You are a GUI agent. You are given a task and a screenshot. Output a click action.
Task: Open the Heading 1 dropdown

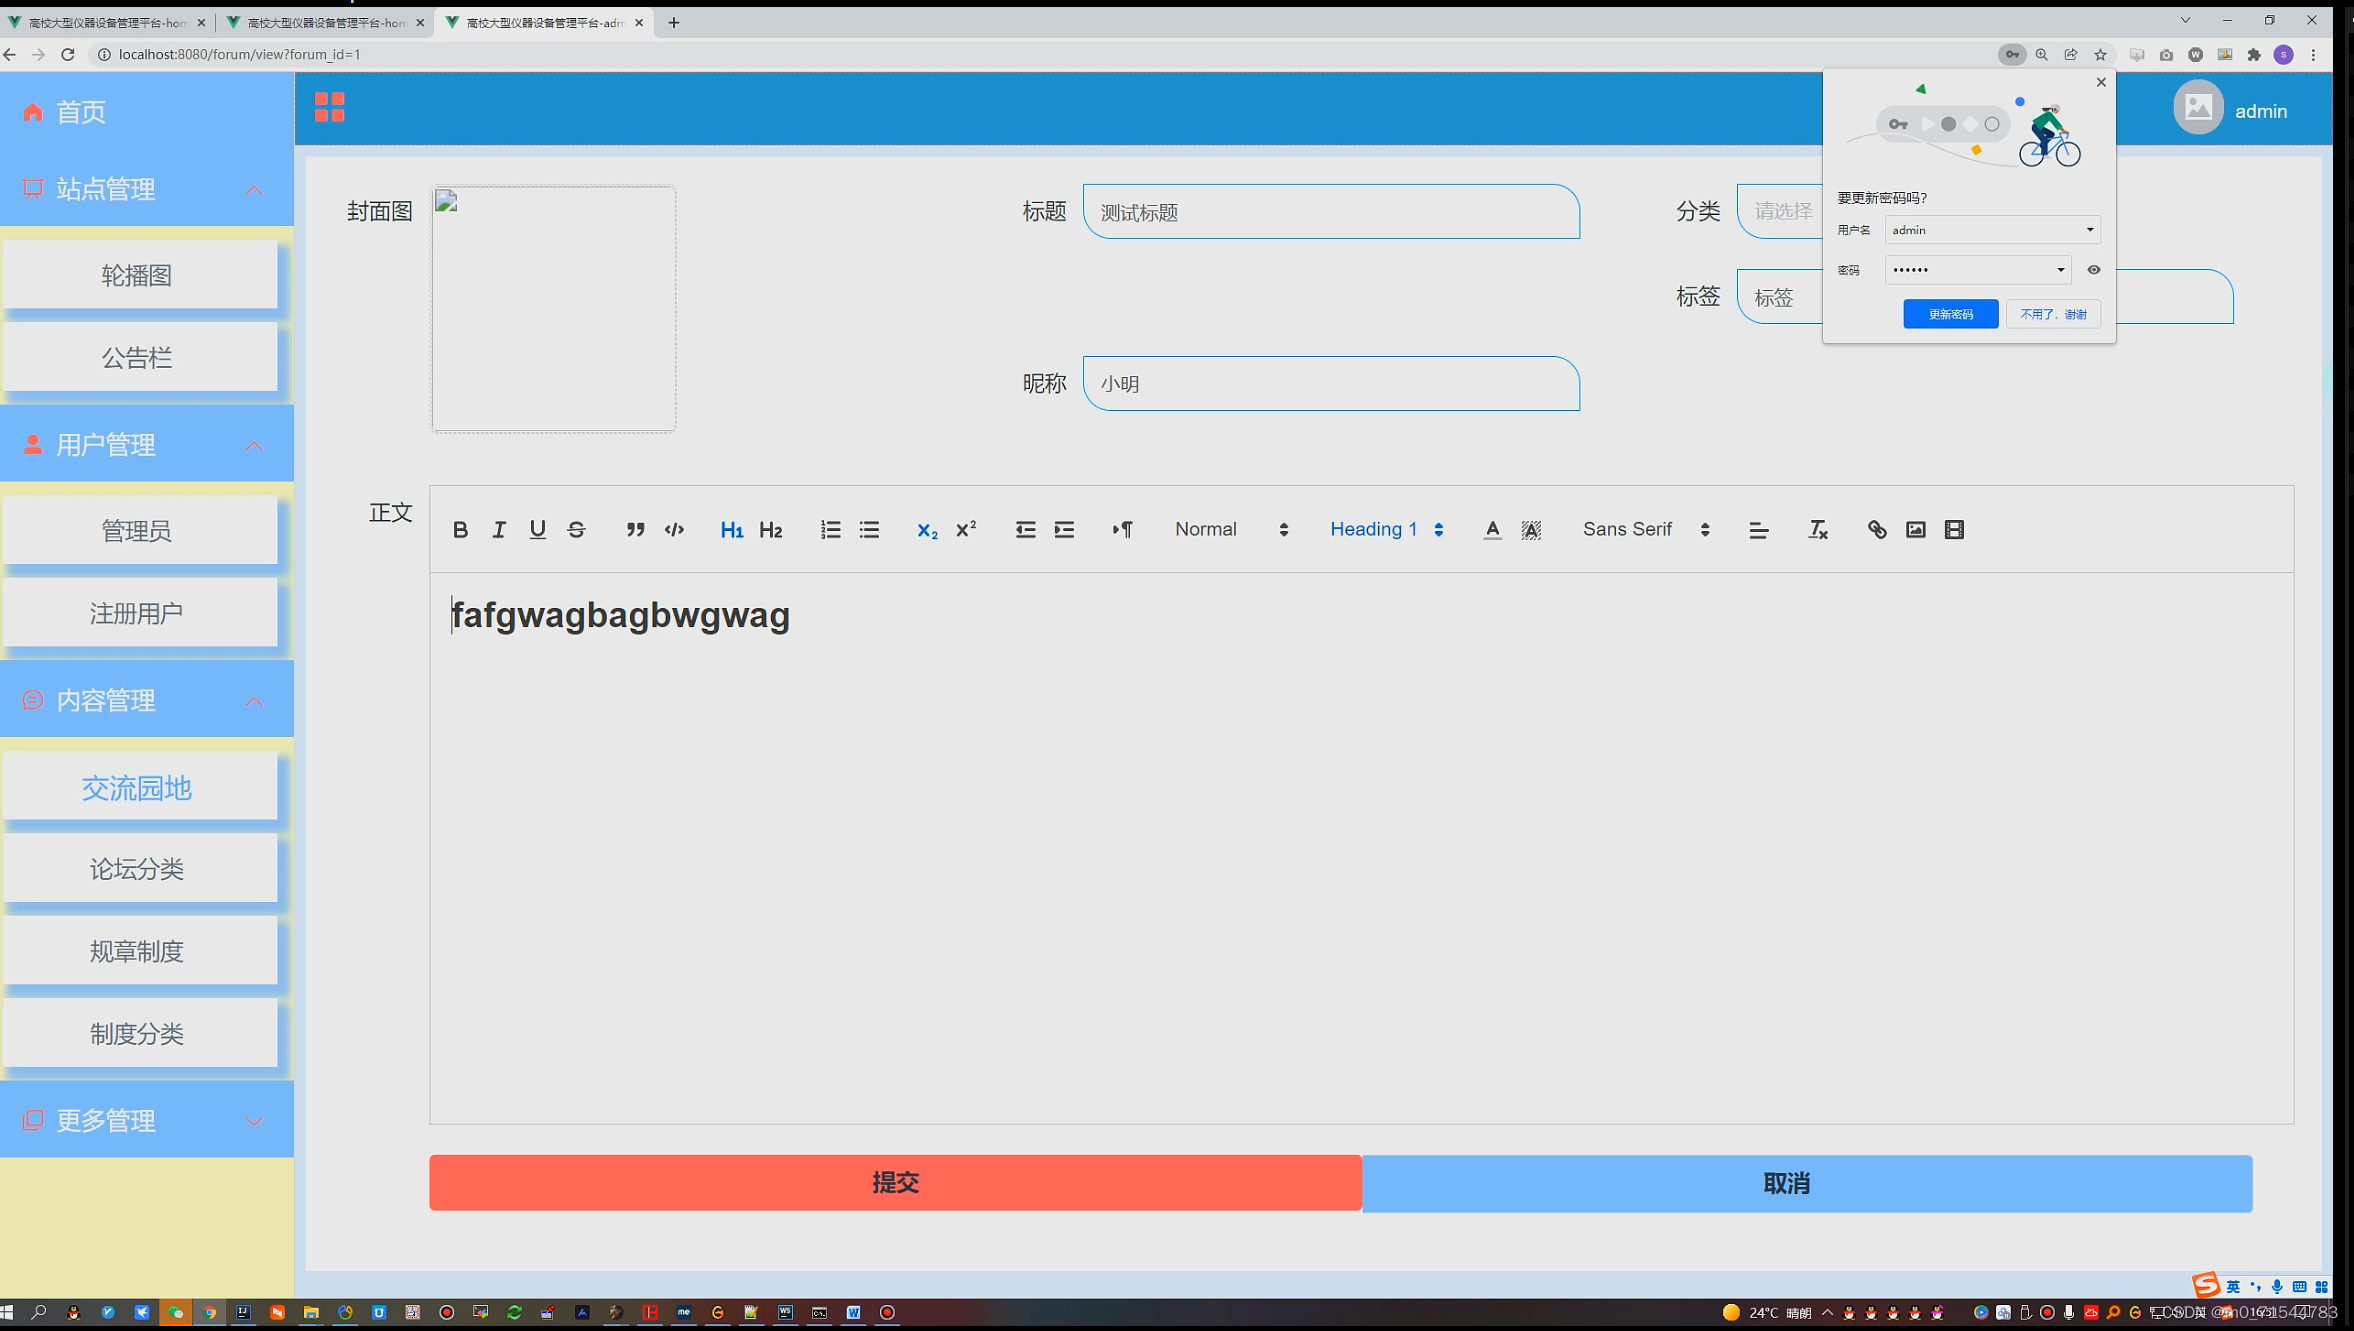tap(1386, 530)
